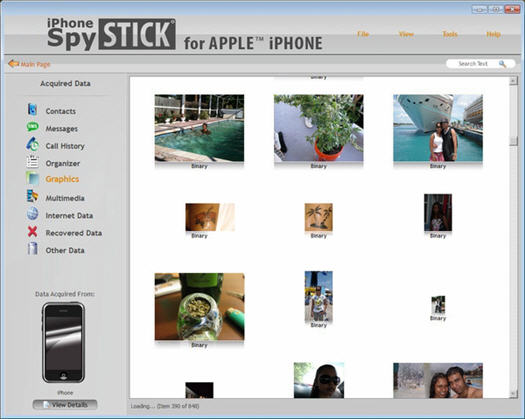Click the vertical scrollbar thumb
The width and height of the screenshot is (525, 419).
tap(513, 141)
